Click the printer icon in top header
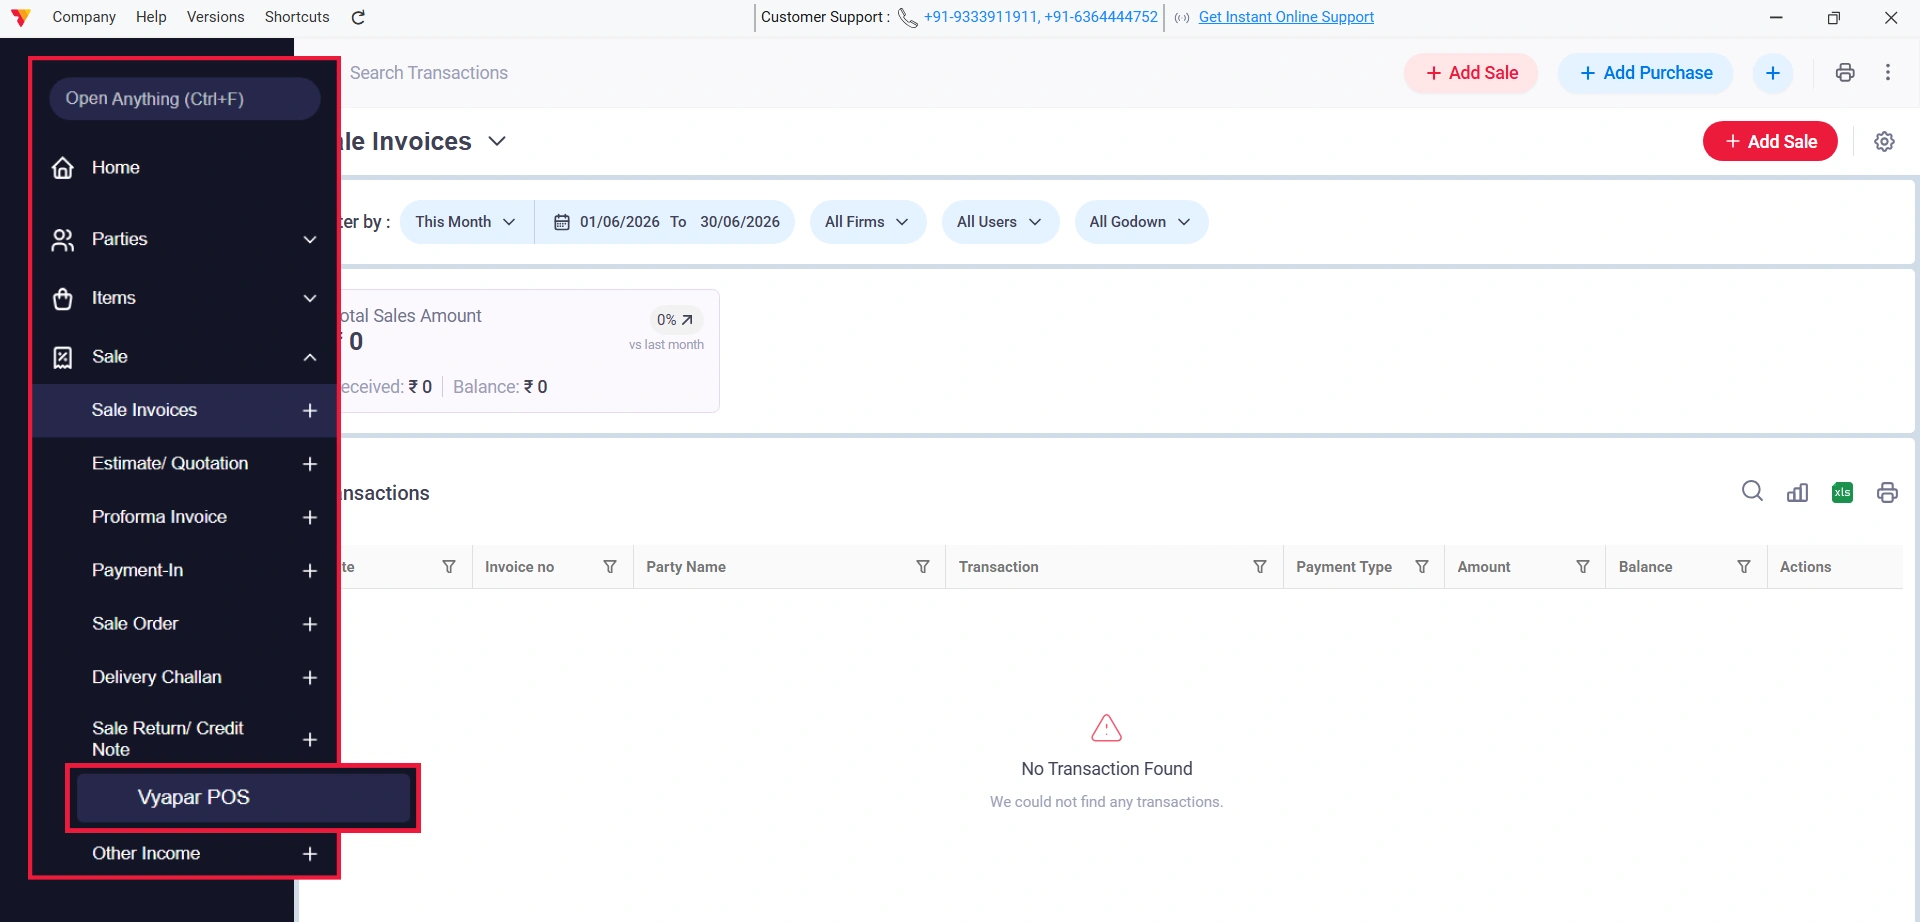The width and height of the screenshot is (1920, 922). tap(1845, 72)
